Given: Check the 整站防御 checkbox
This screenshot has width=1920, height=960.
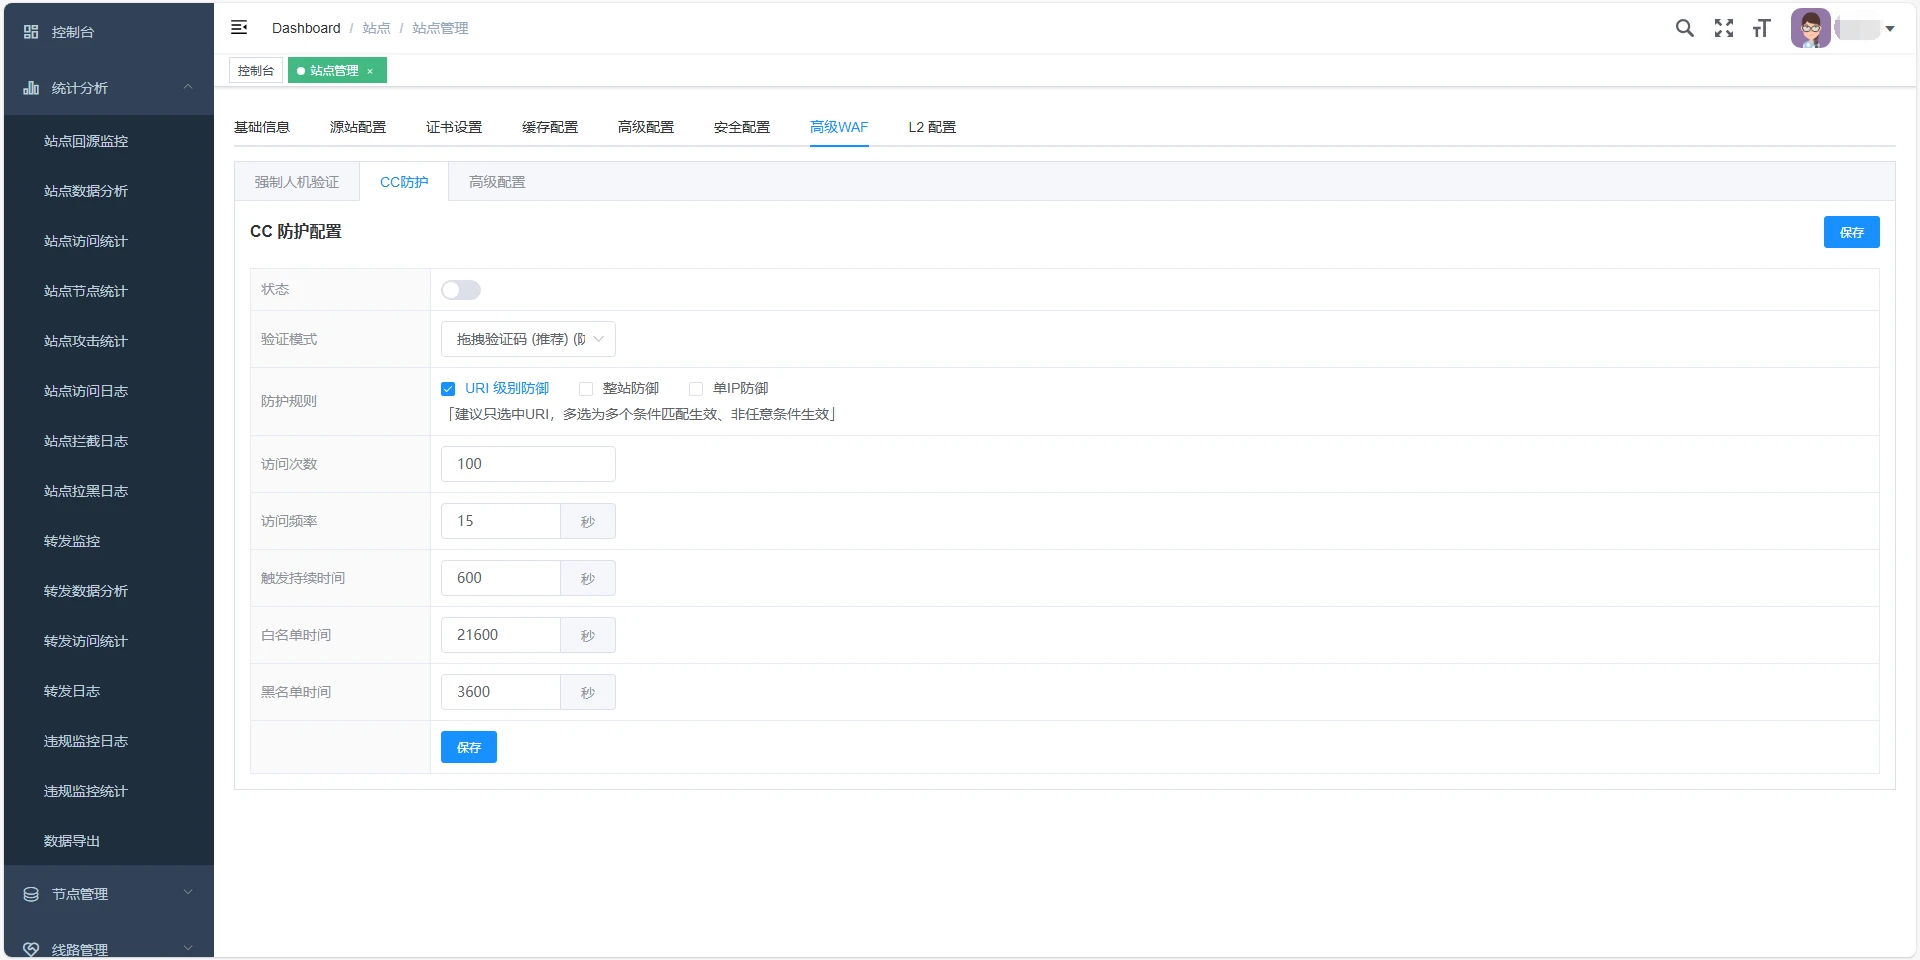Looking at the screenshot, I should [x=586, y=389].
